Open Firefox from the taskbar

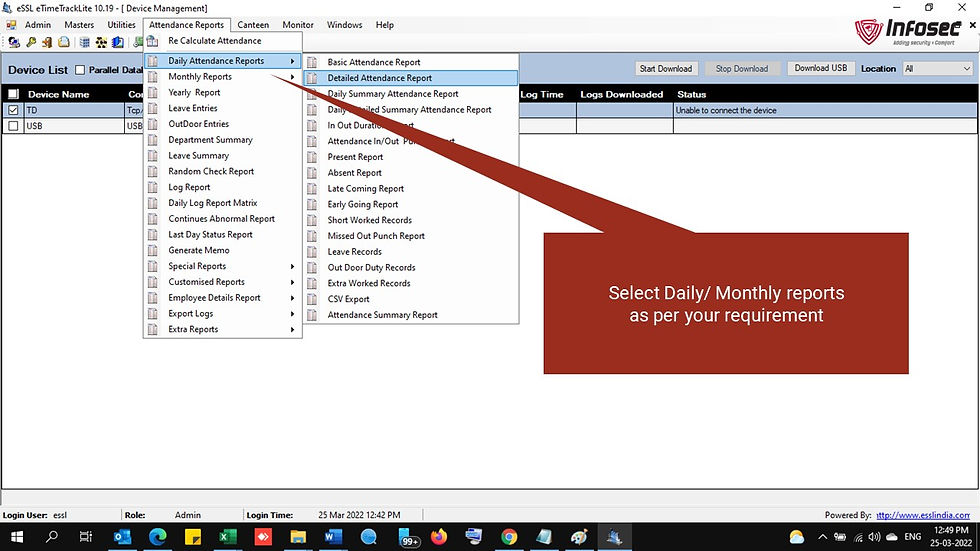(x=439, y=537)
